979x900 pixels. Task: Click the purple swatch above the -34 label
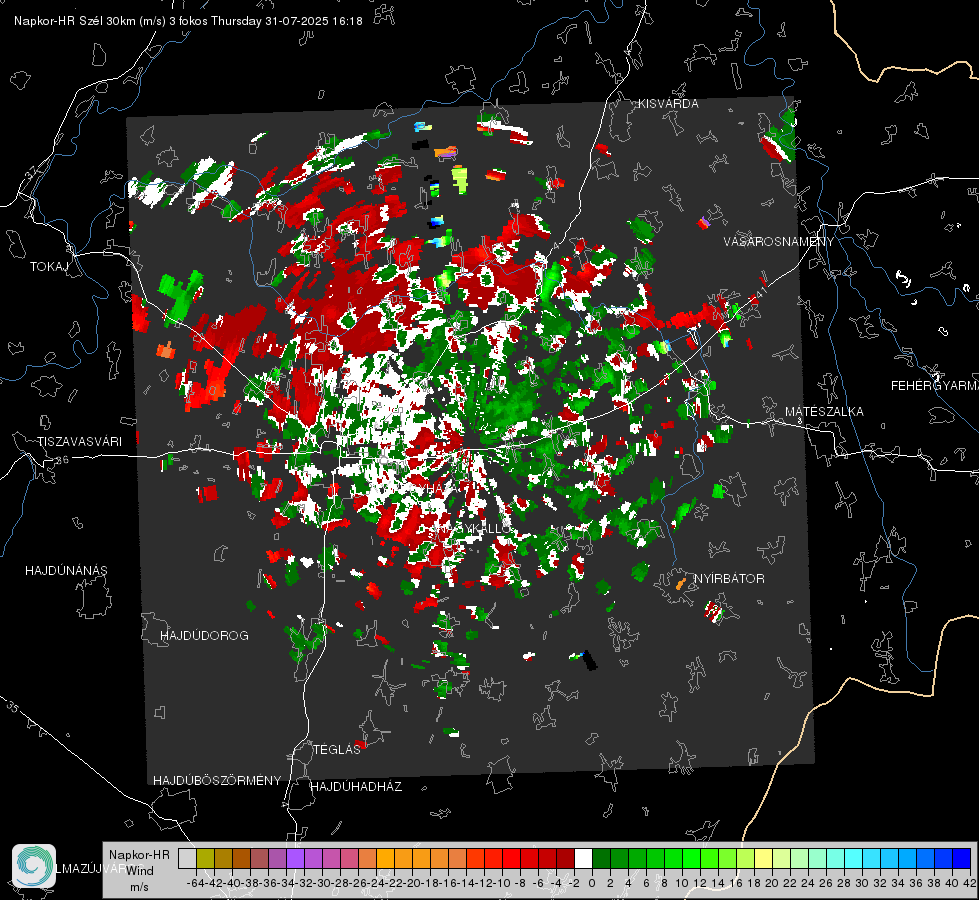295,858
